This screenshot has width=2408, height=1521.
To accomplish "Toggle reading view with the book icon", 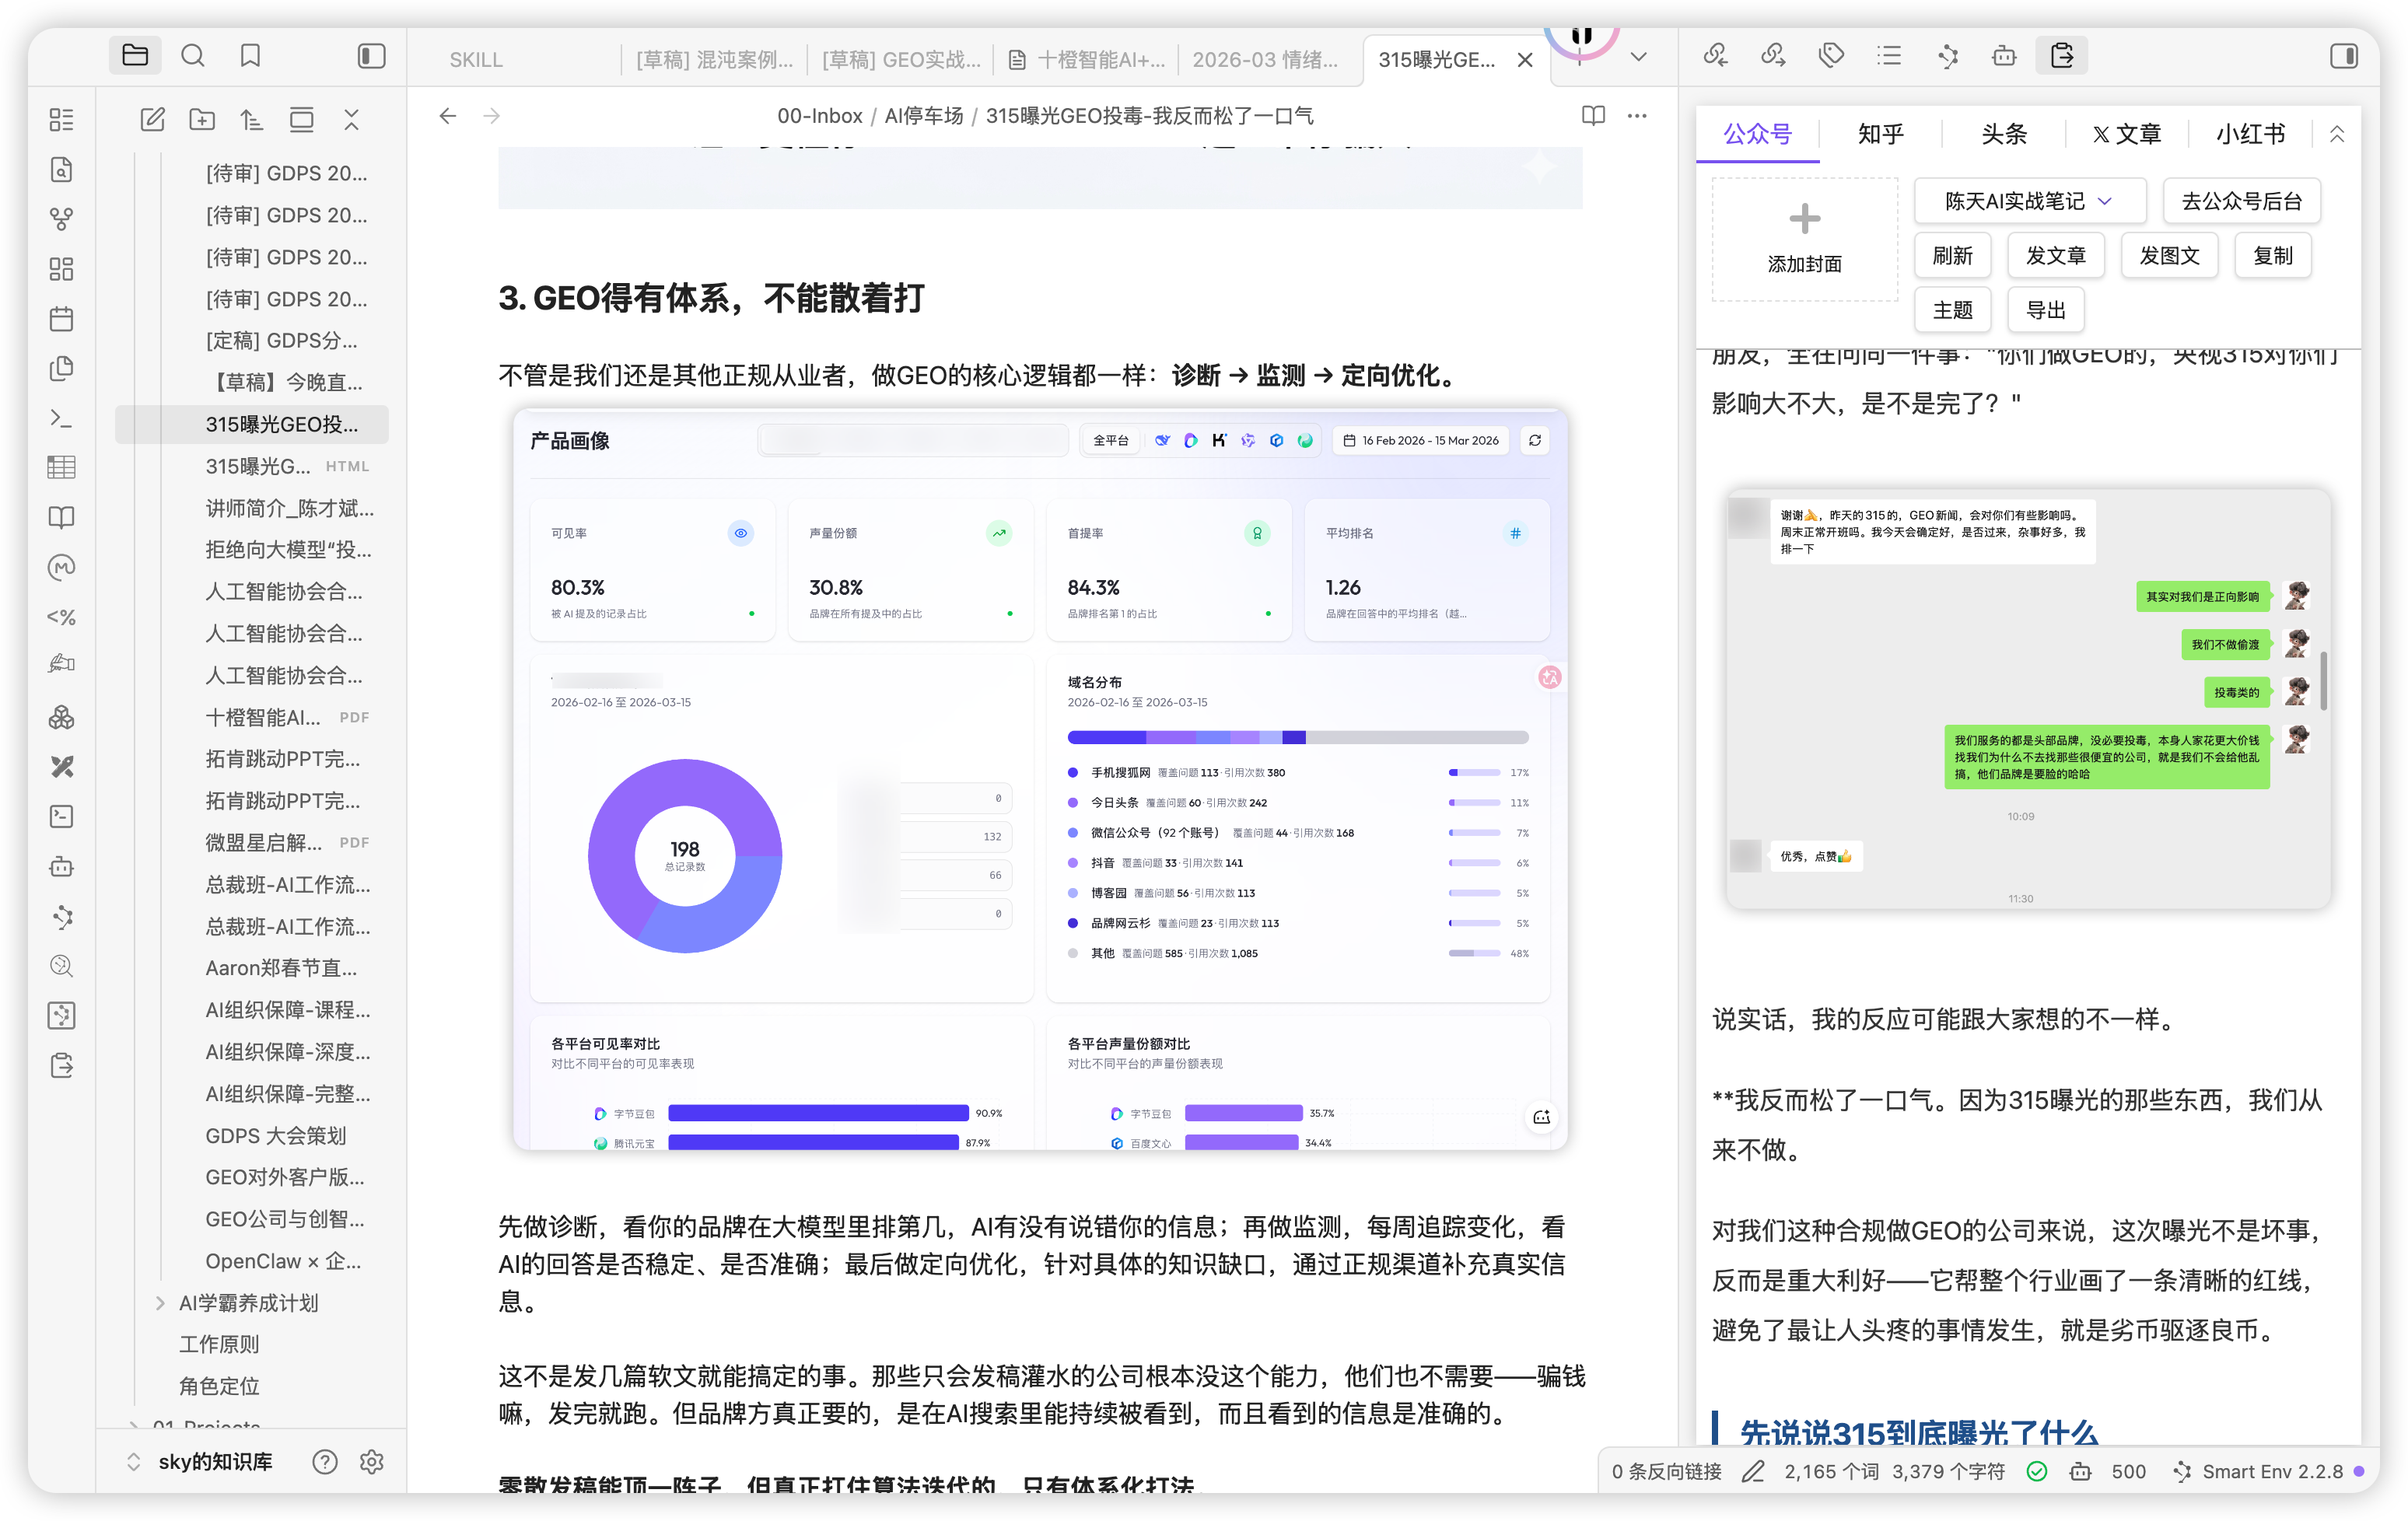I will coord(1593,116).
